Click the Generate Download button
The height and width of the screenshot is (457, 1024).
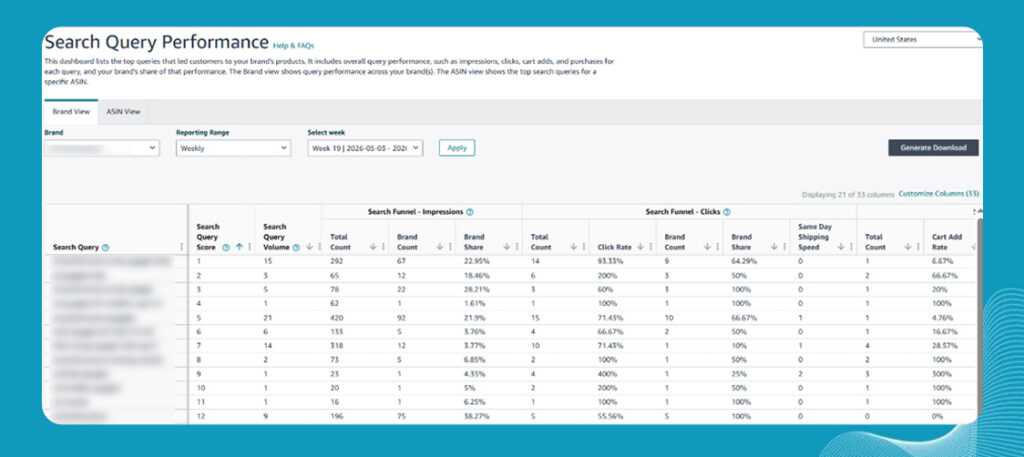[x=933, y=148]
